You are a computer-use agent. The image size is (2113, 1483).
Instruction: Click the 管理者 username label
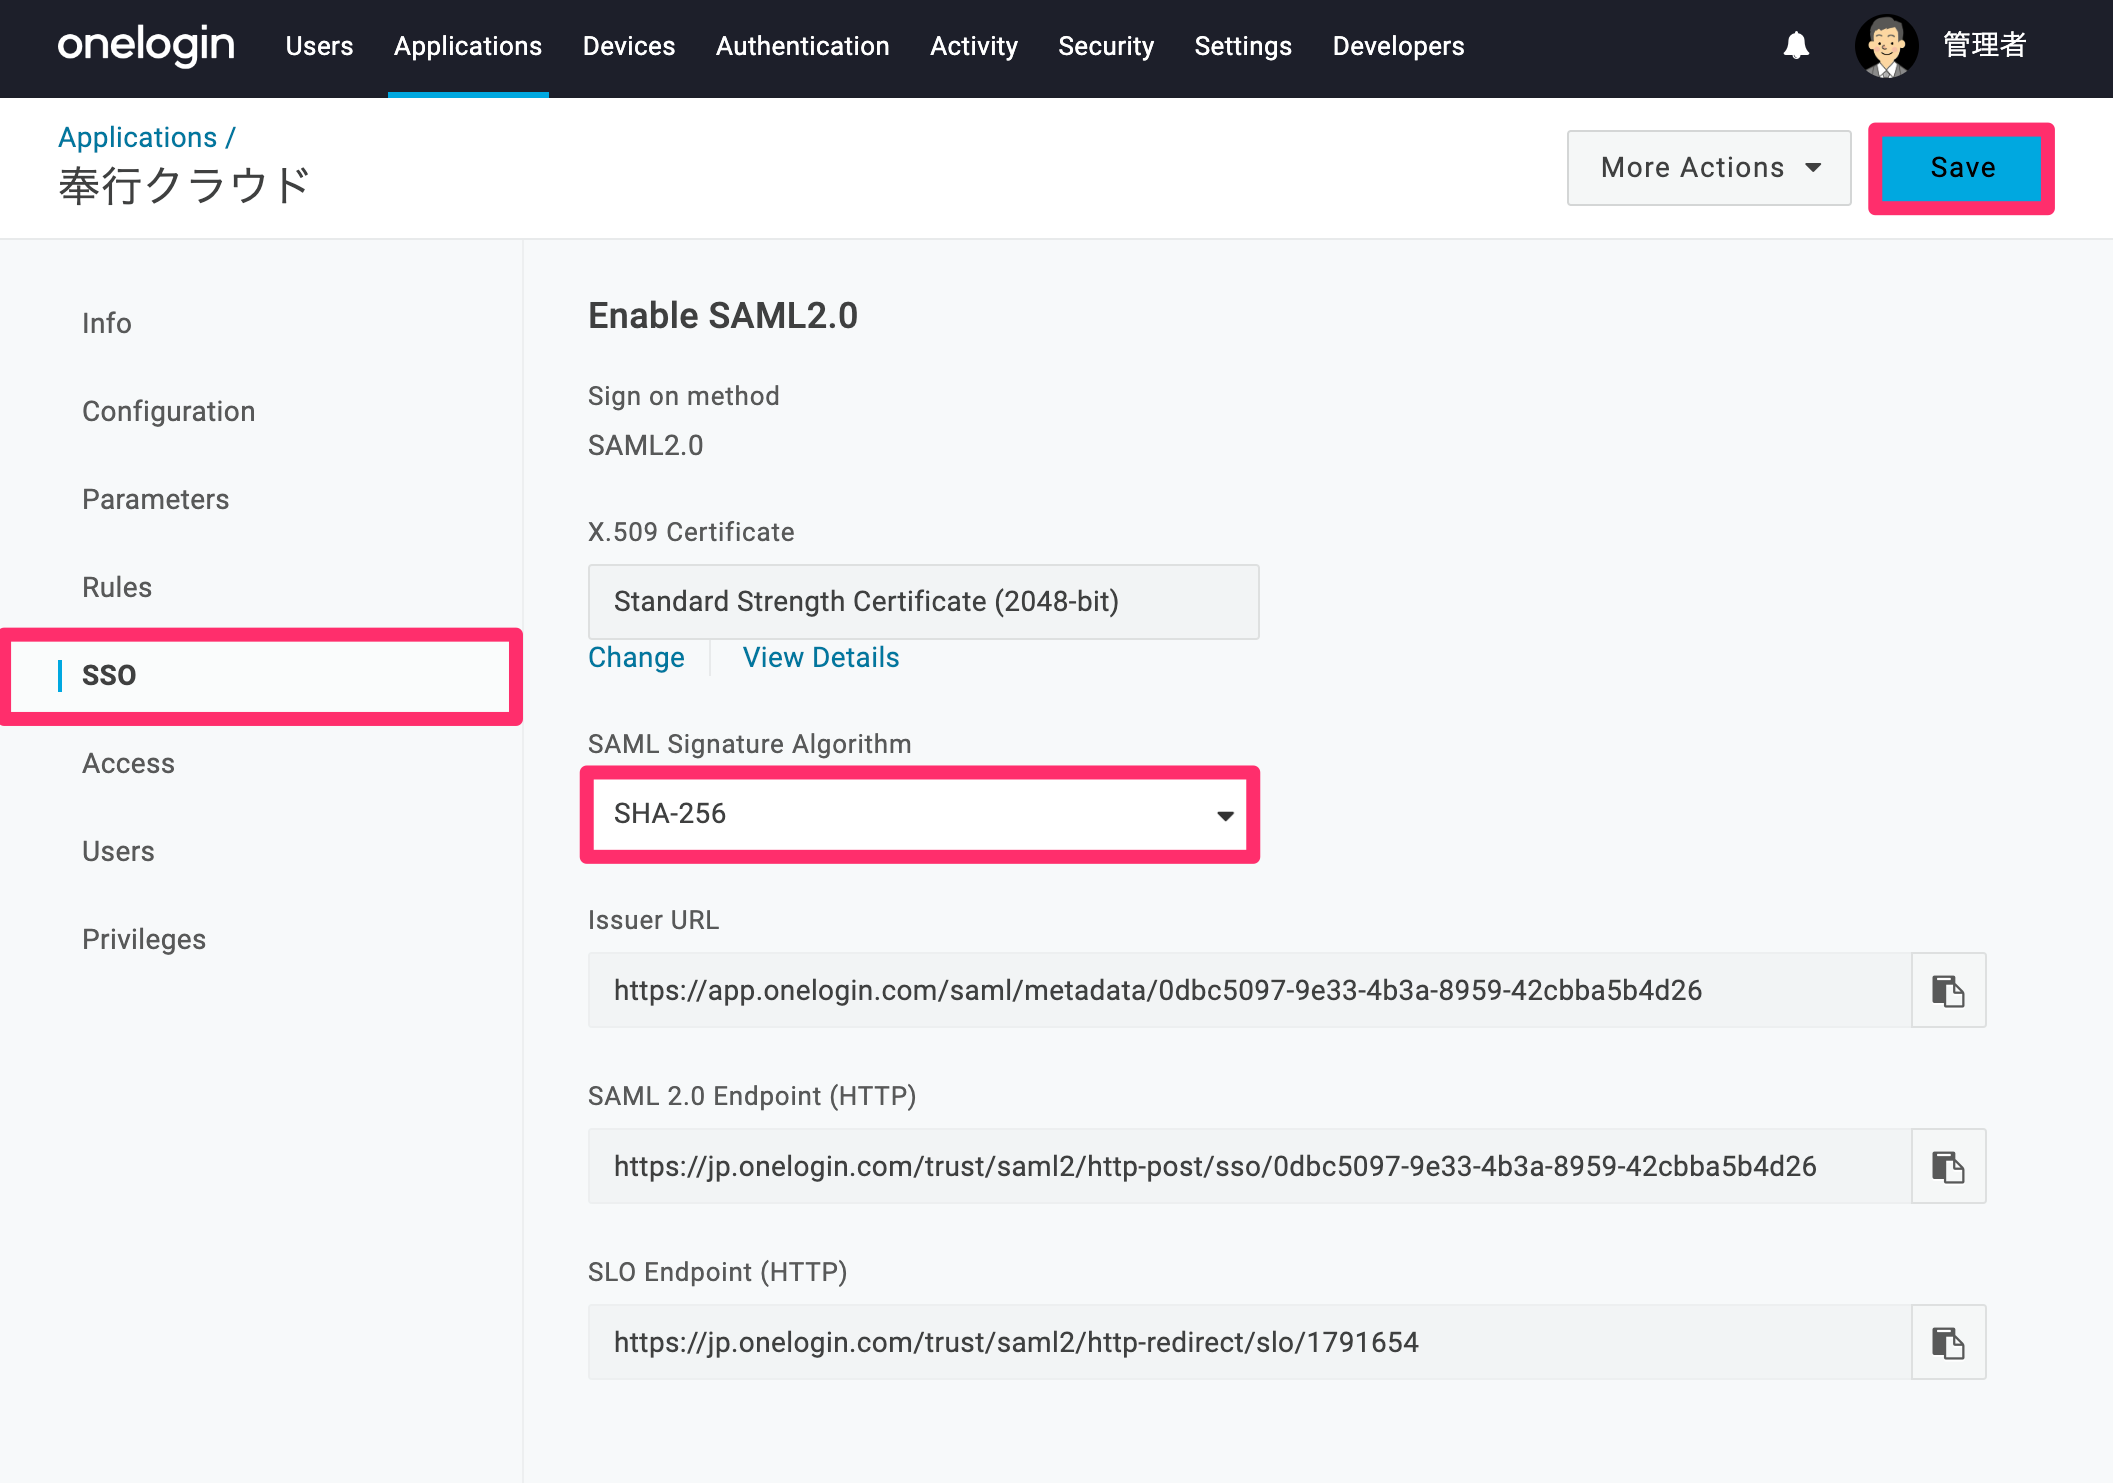1985,45
